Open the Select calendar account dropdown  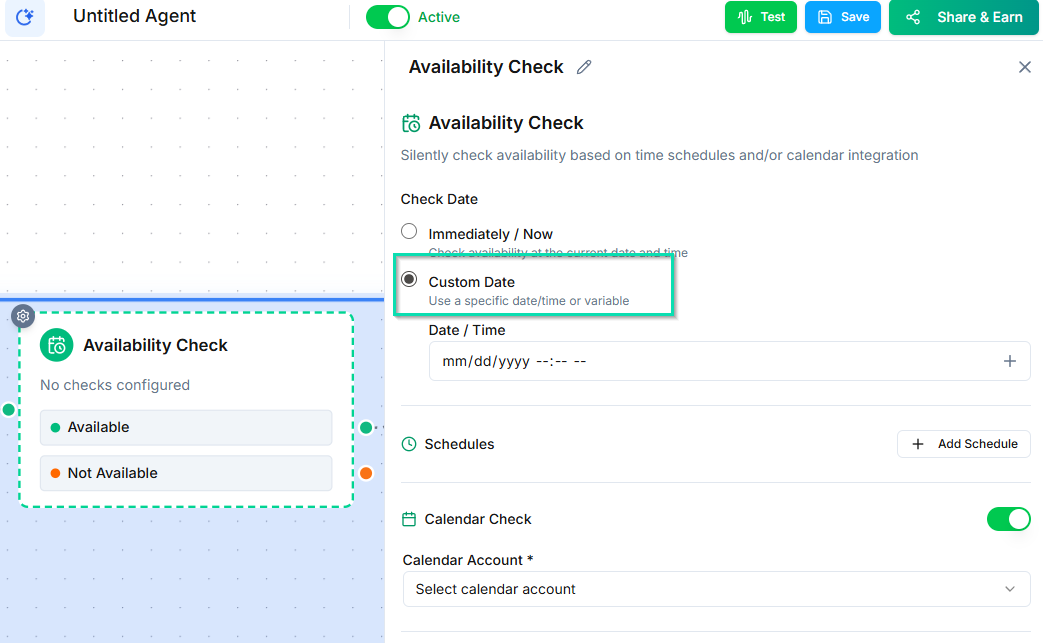716,589
